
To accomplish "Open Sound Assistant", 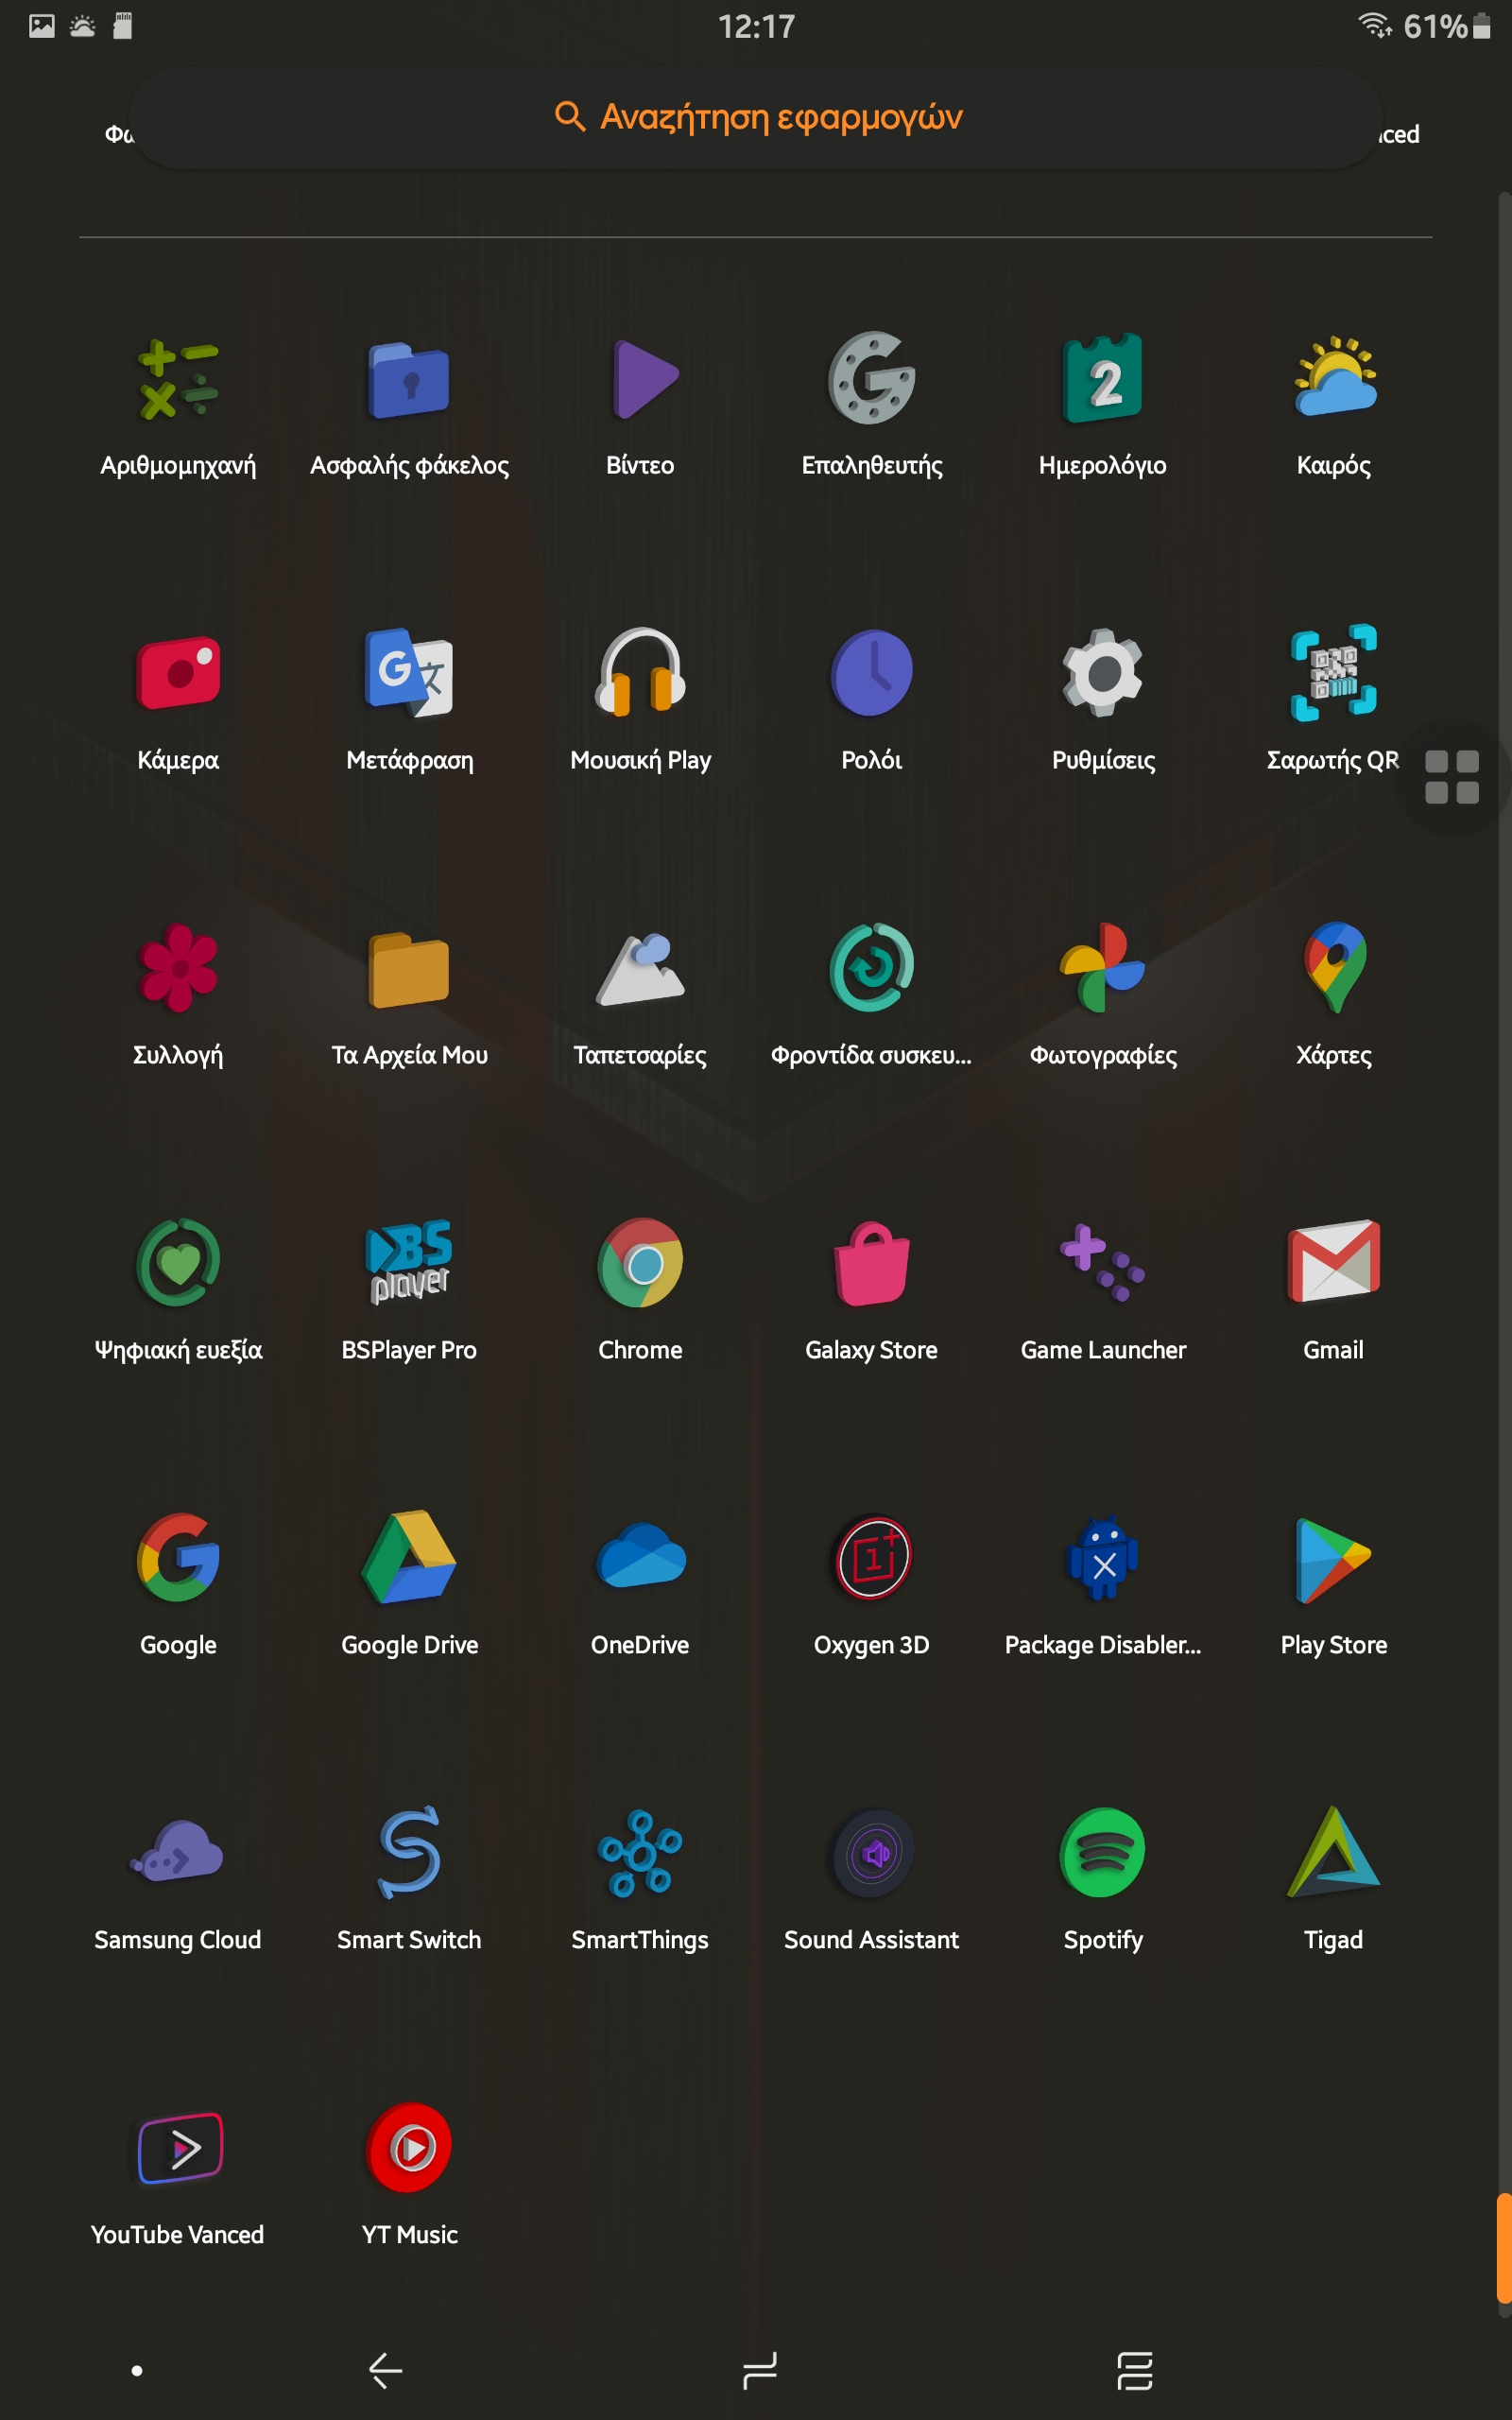I will pyautogui.click(x=871, y=1853).
